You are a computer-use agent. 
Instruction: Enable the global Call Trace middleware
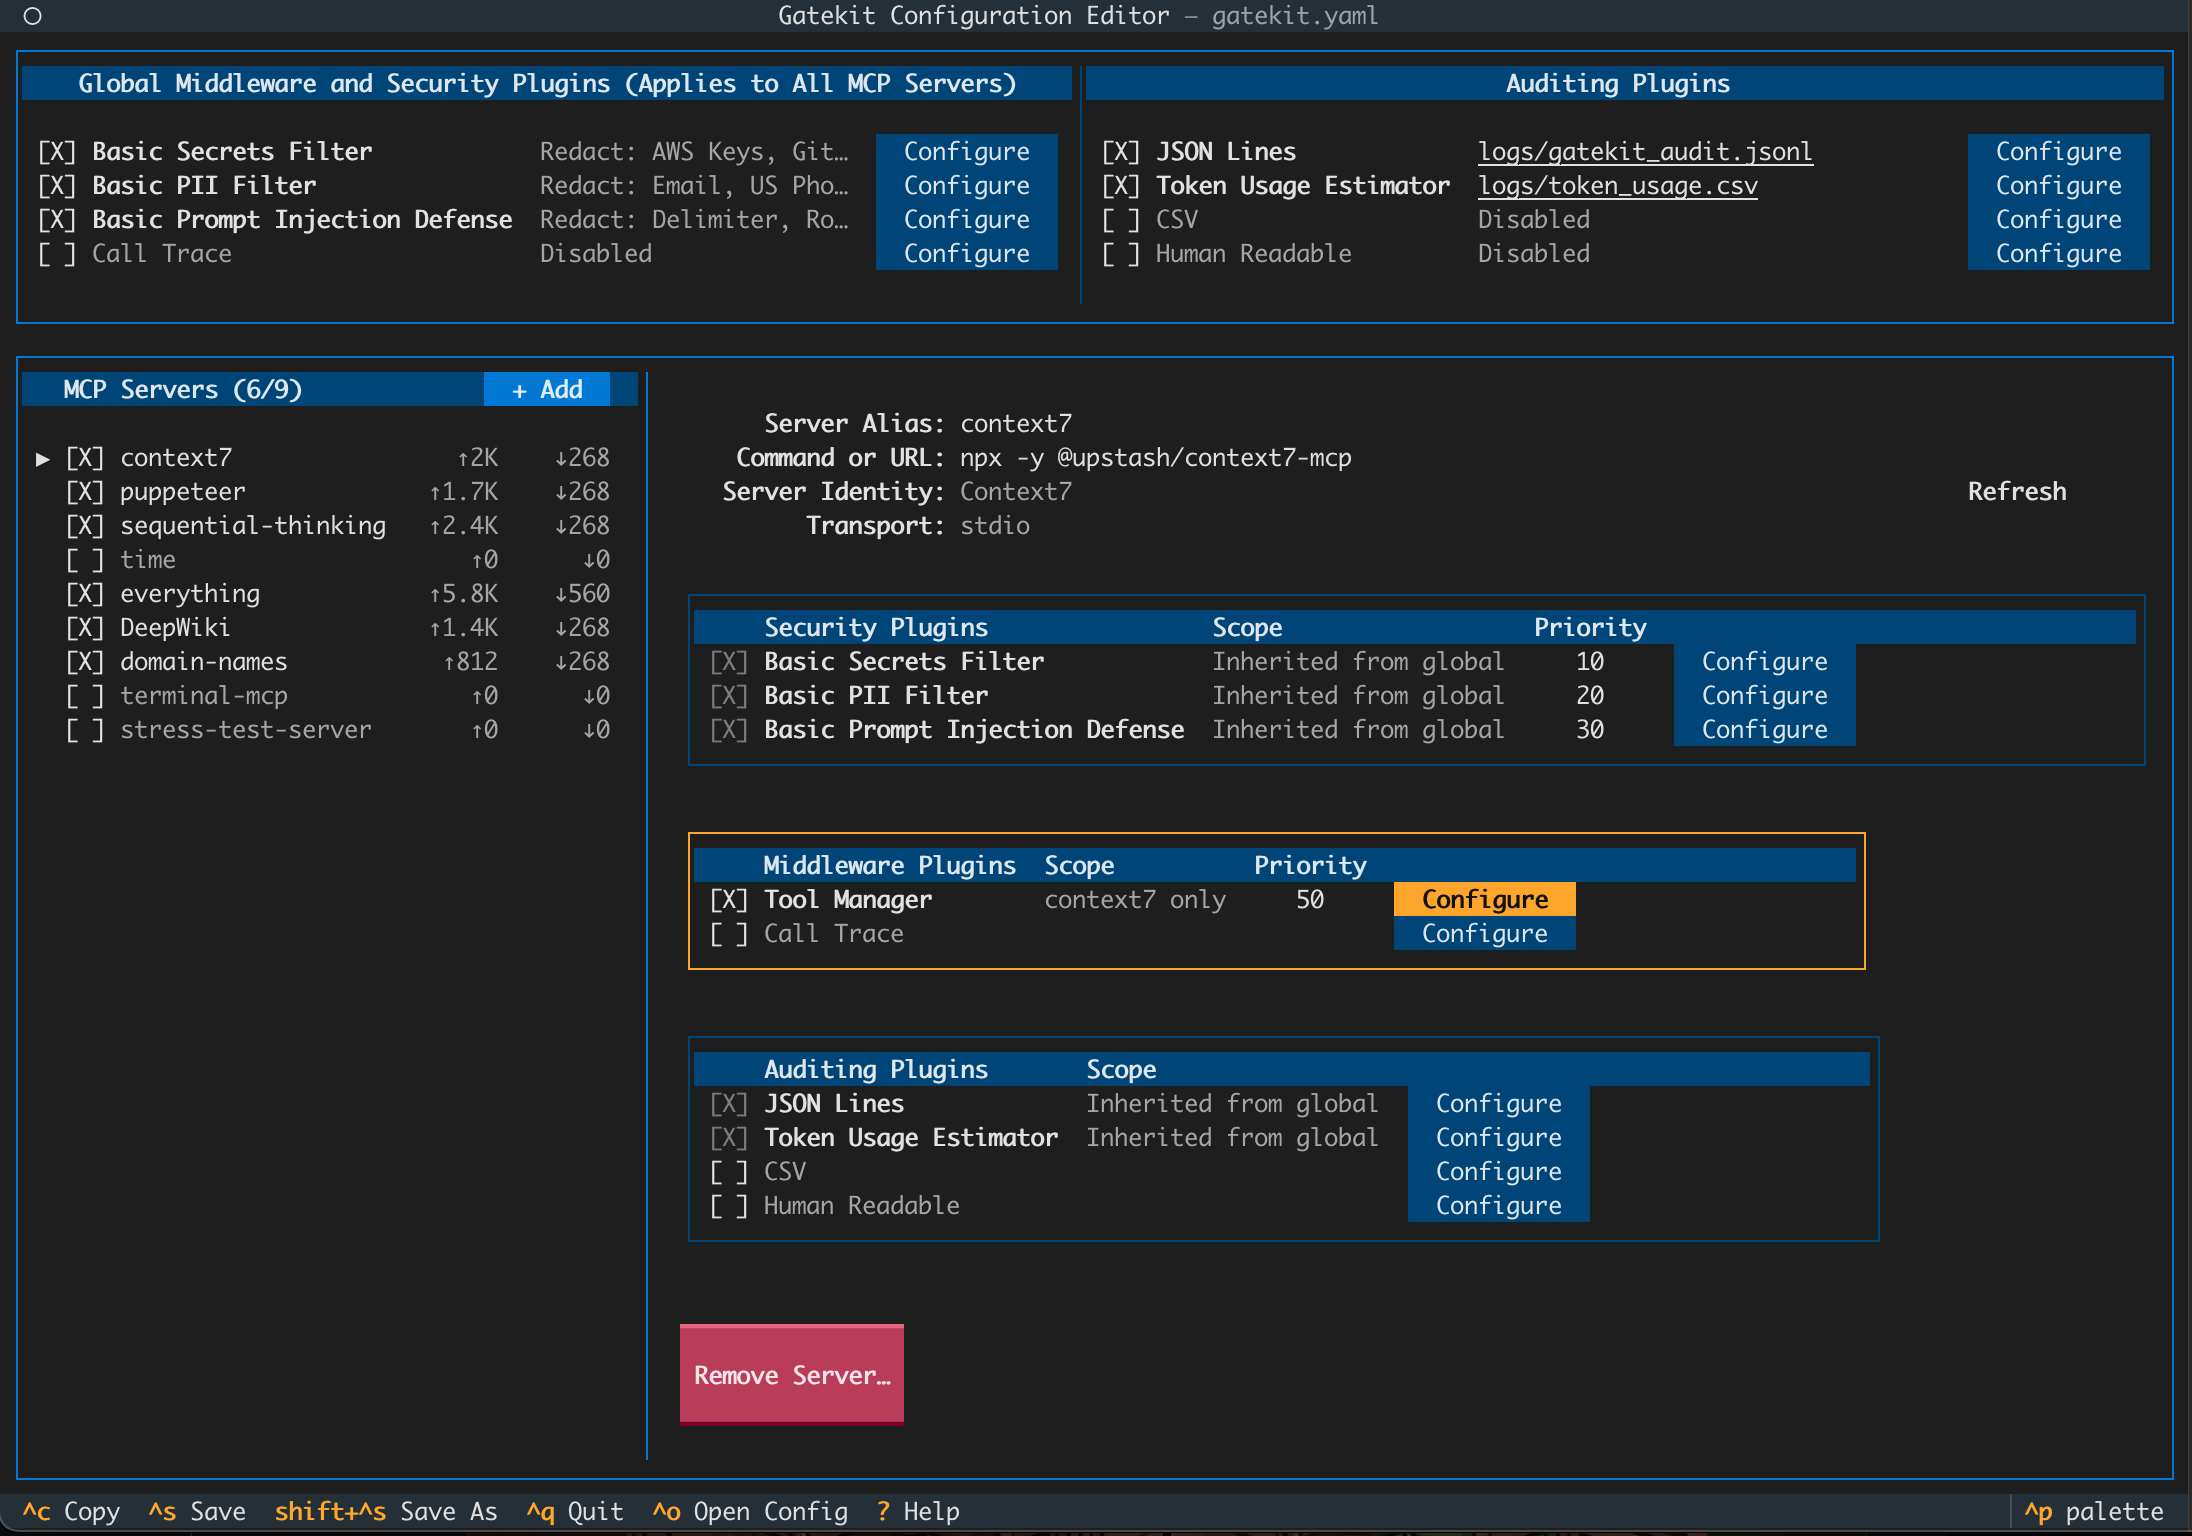(57, 253)
